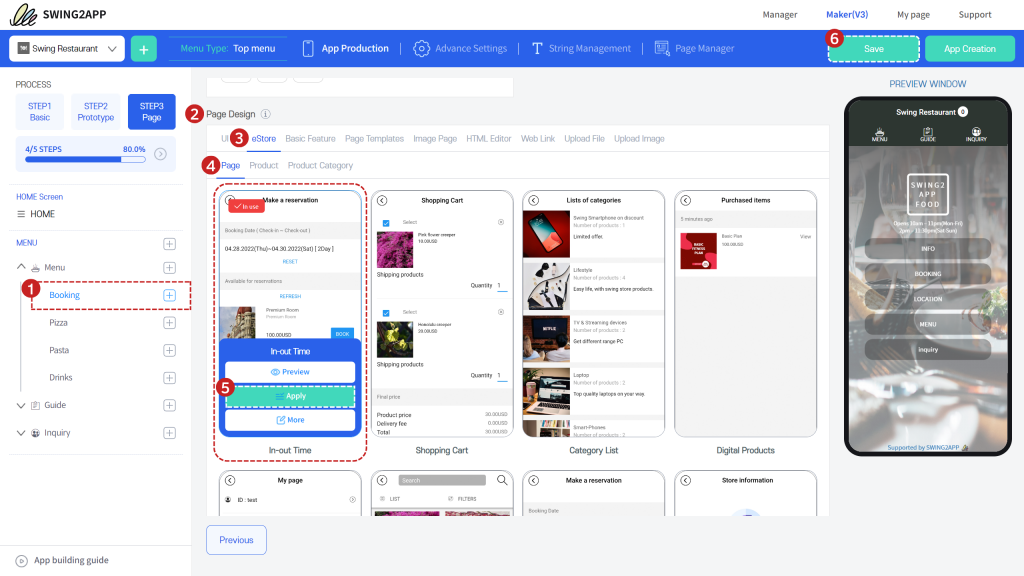Open the Image Page tab
This screenshot has width=1024, height=576.
tap(435, 138)
